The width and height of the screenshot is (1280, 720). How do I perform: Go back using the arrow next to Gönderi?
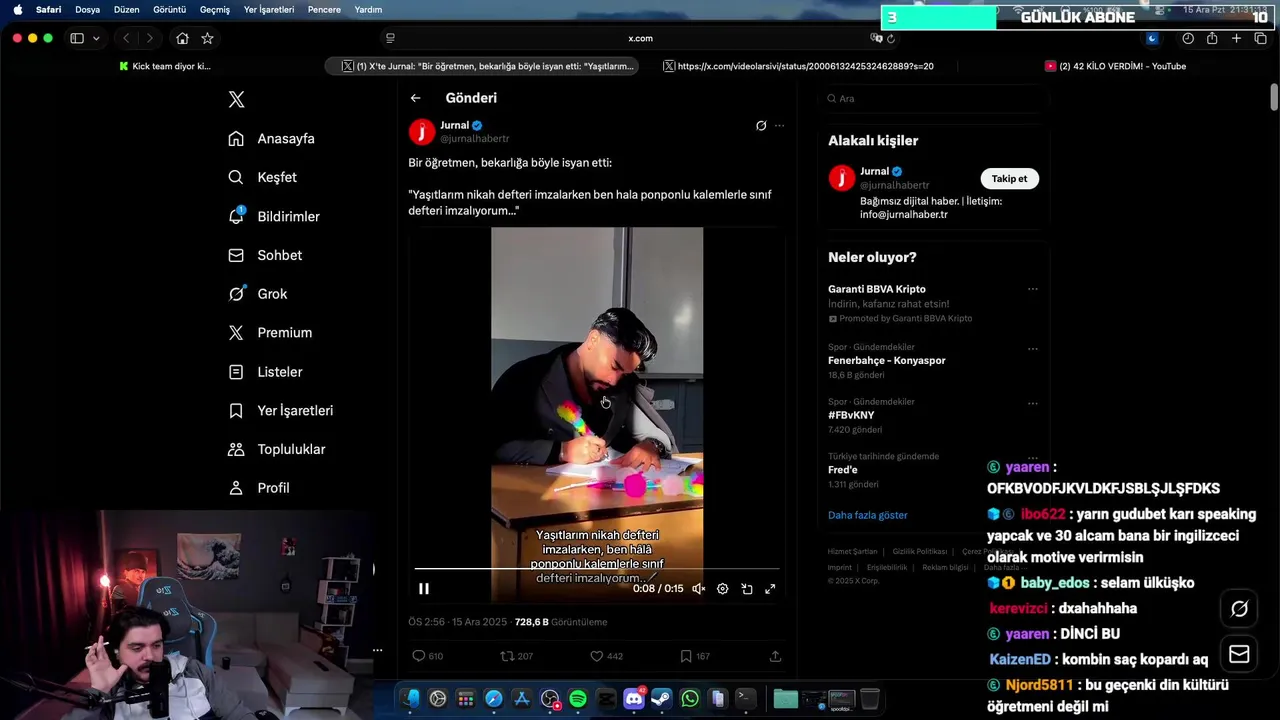[x=415, y=98]
